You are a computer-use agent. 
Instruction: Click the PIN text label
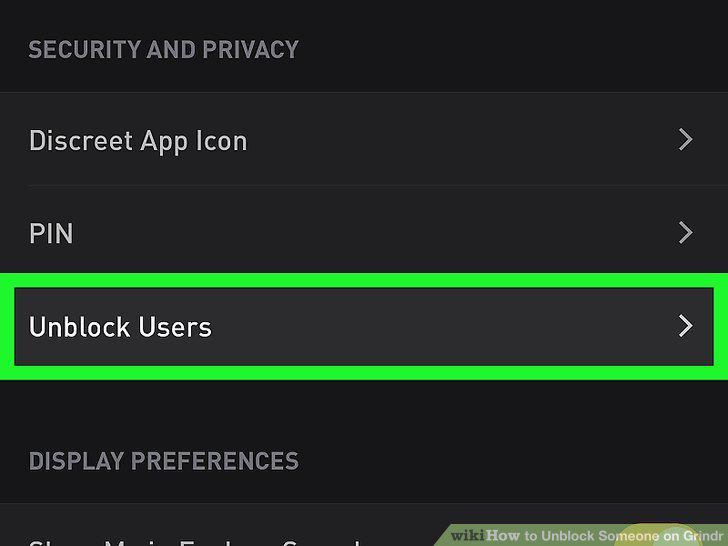51,233
